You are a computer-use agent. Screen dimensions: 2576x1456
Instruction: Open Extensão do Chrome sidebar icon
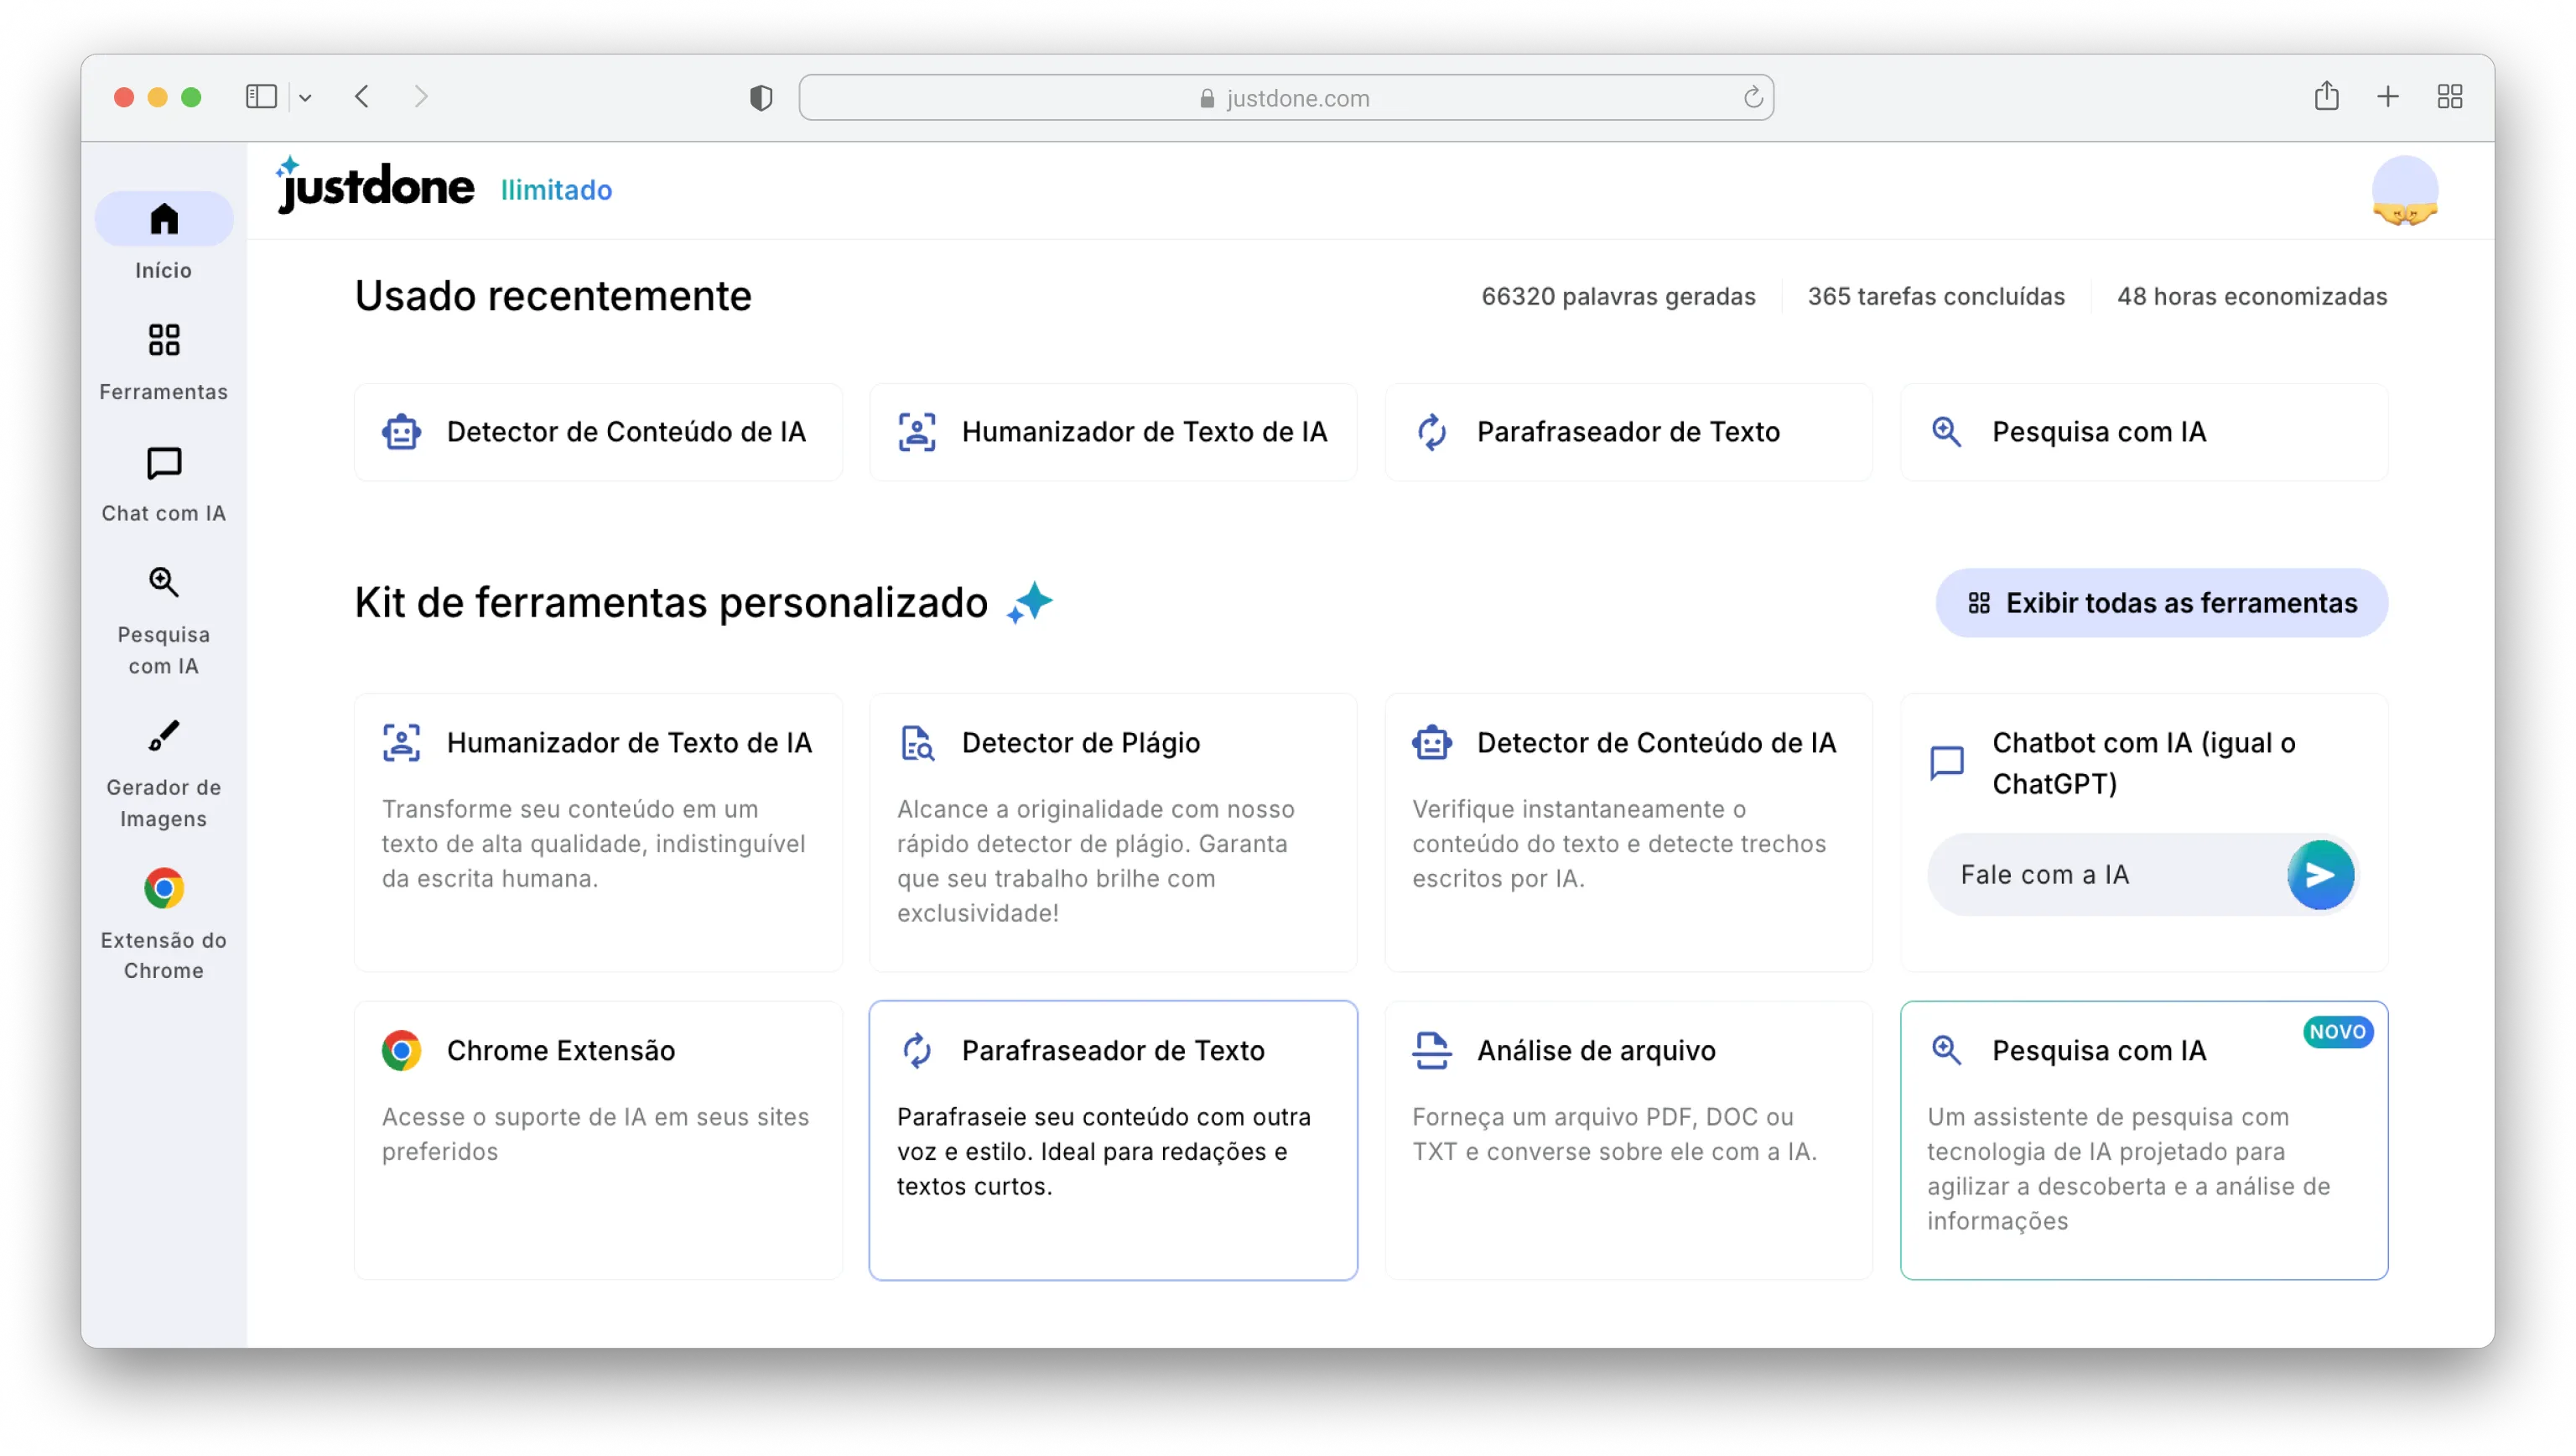point(163,888)
